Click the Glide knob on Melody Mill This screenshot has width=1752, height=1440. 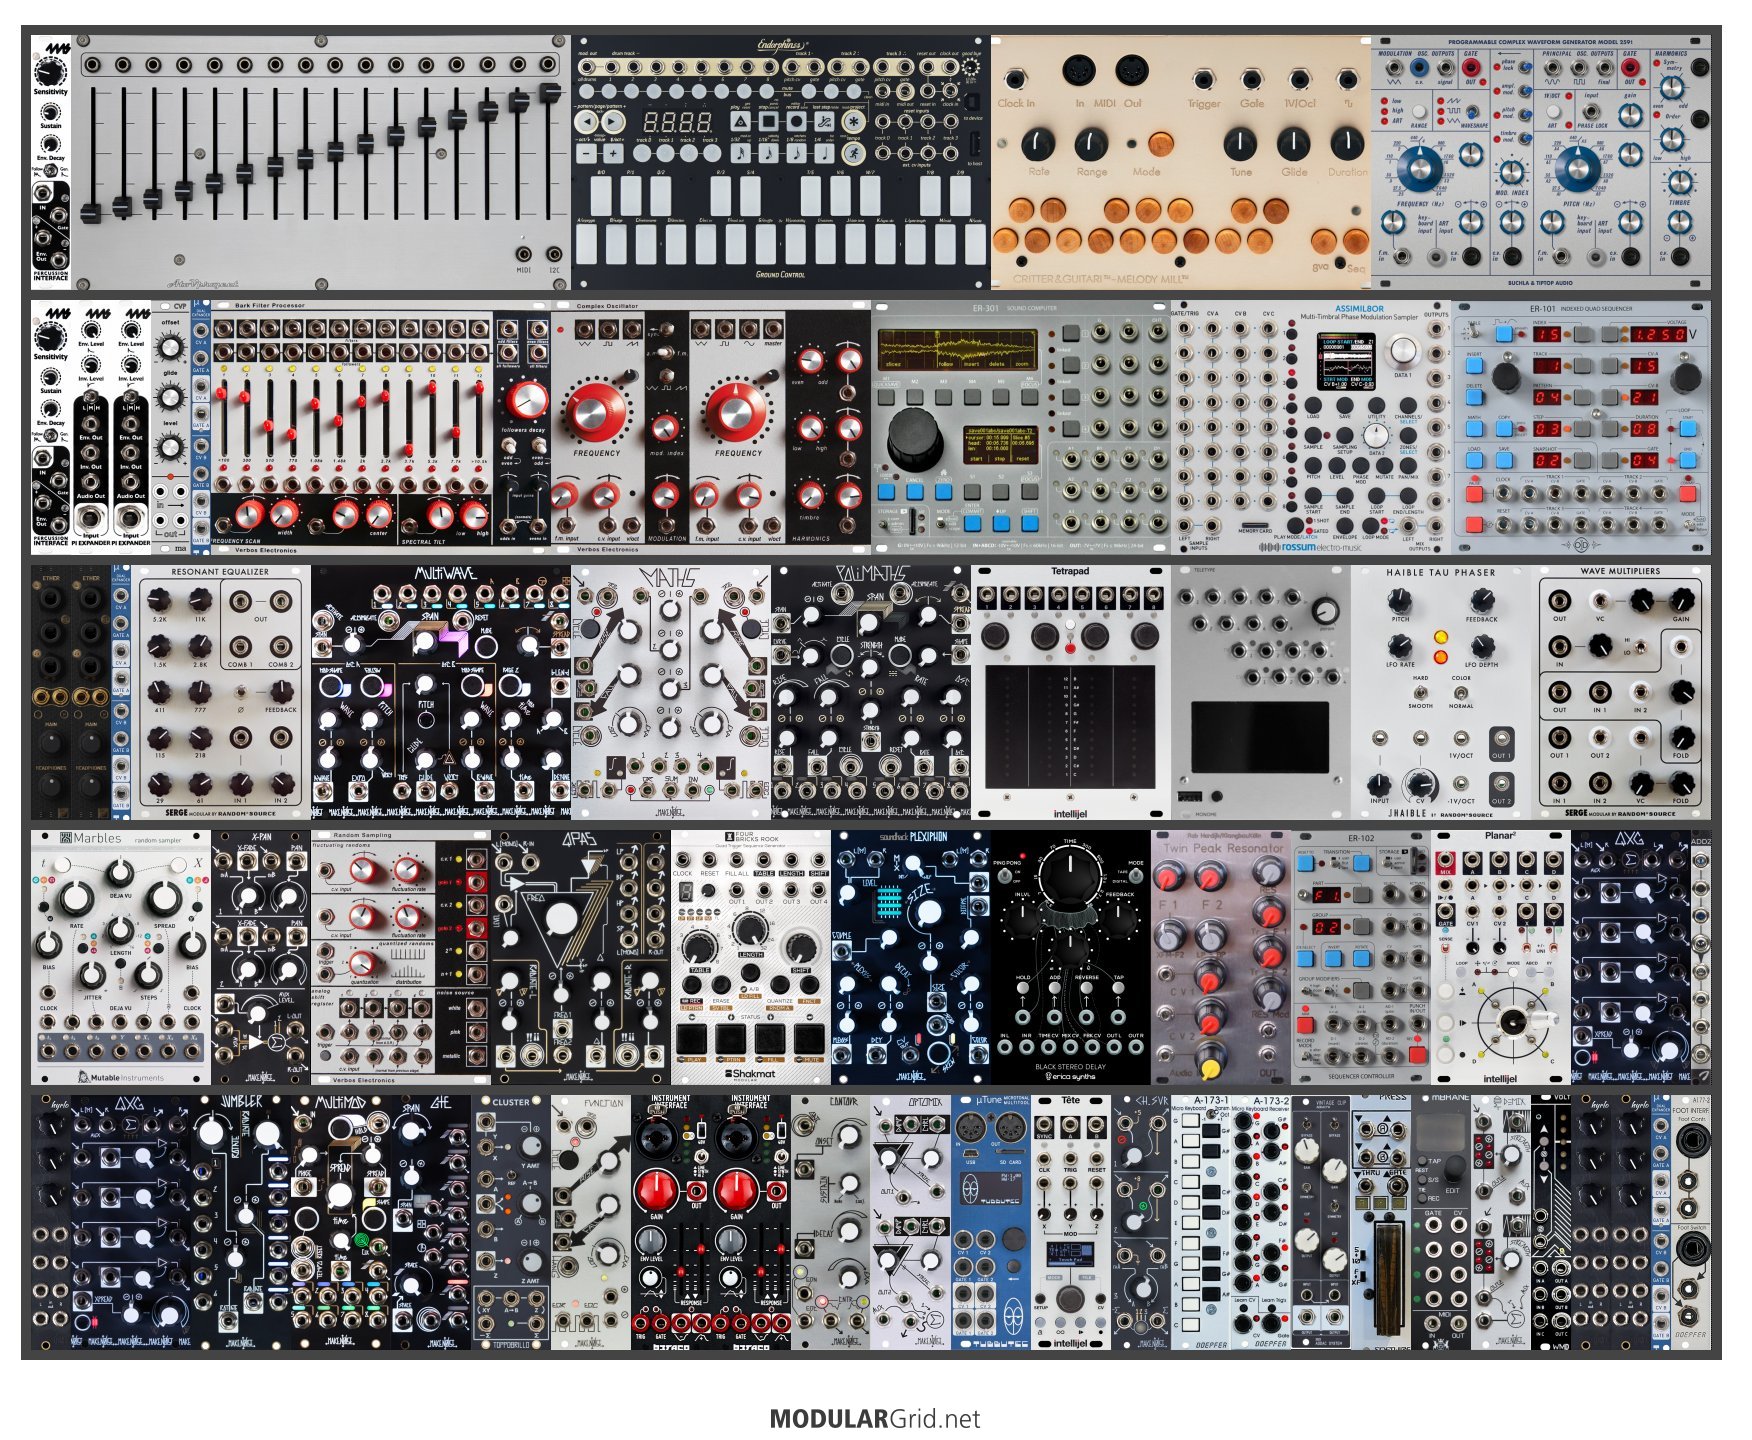1294,144
